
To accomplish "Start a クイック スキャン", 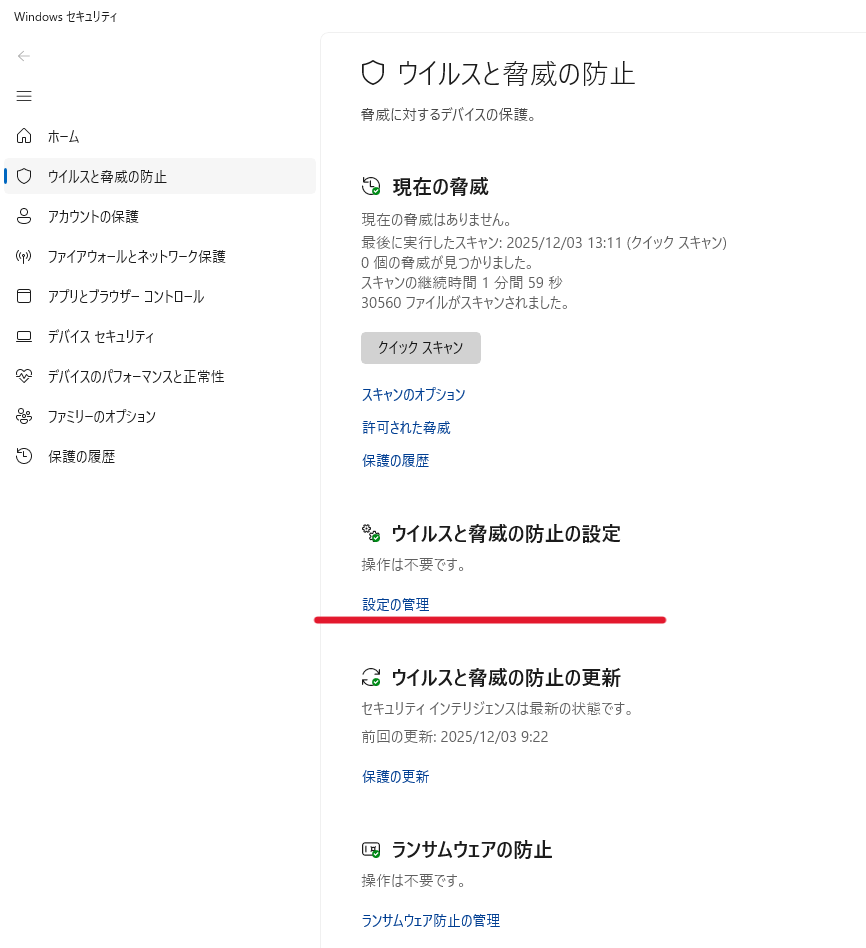I will 420,348.
